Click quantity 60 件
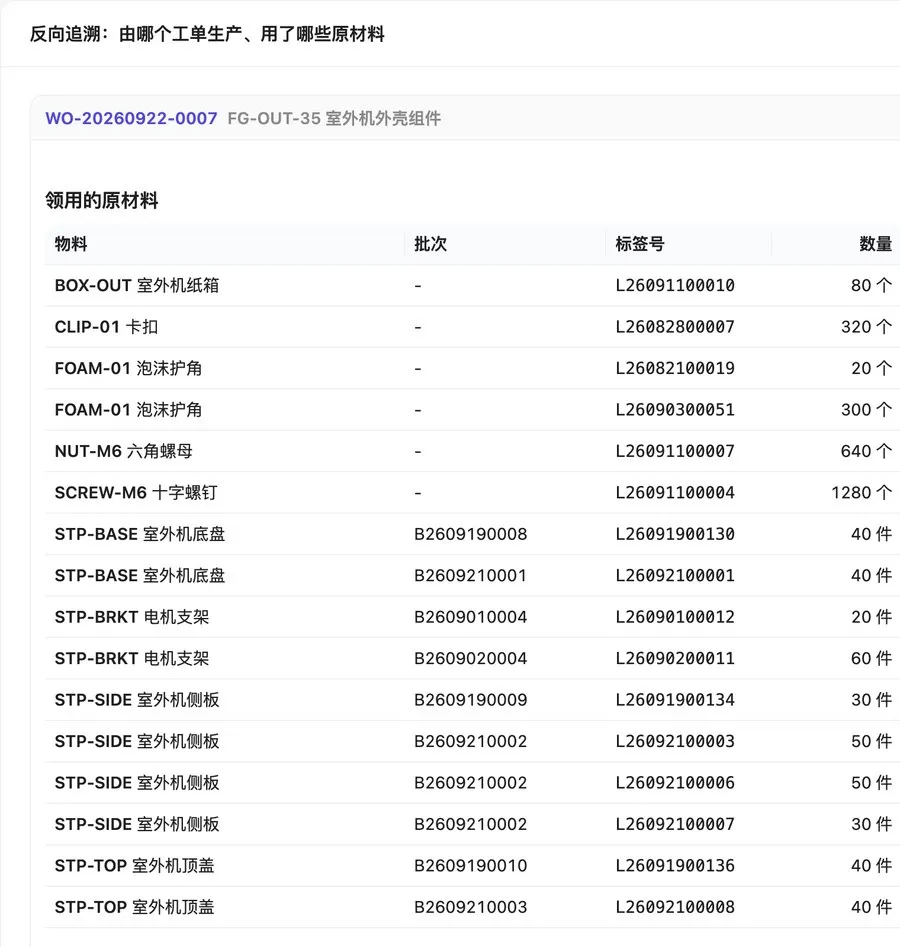 (x=872, y=658)
